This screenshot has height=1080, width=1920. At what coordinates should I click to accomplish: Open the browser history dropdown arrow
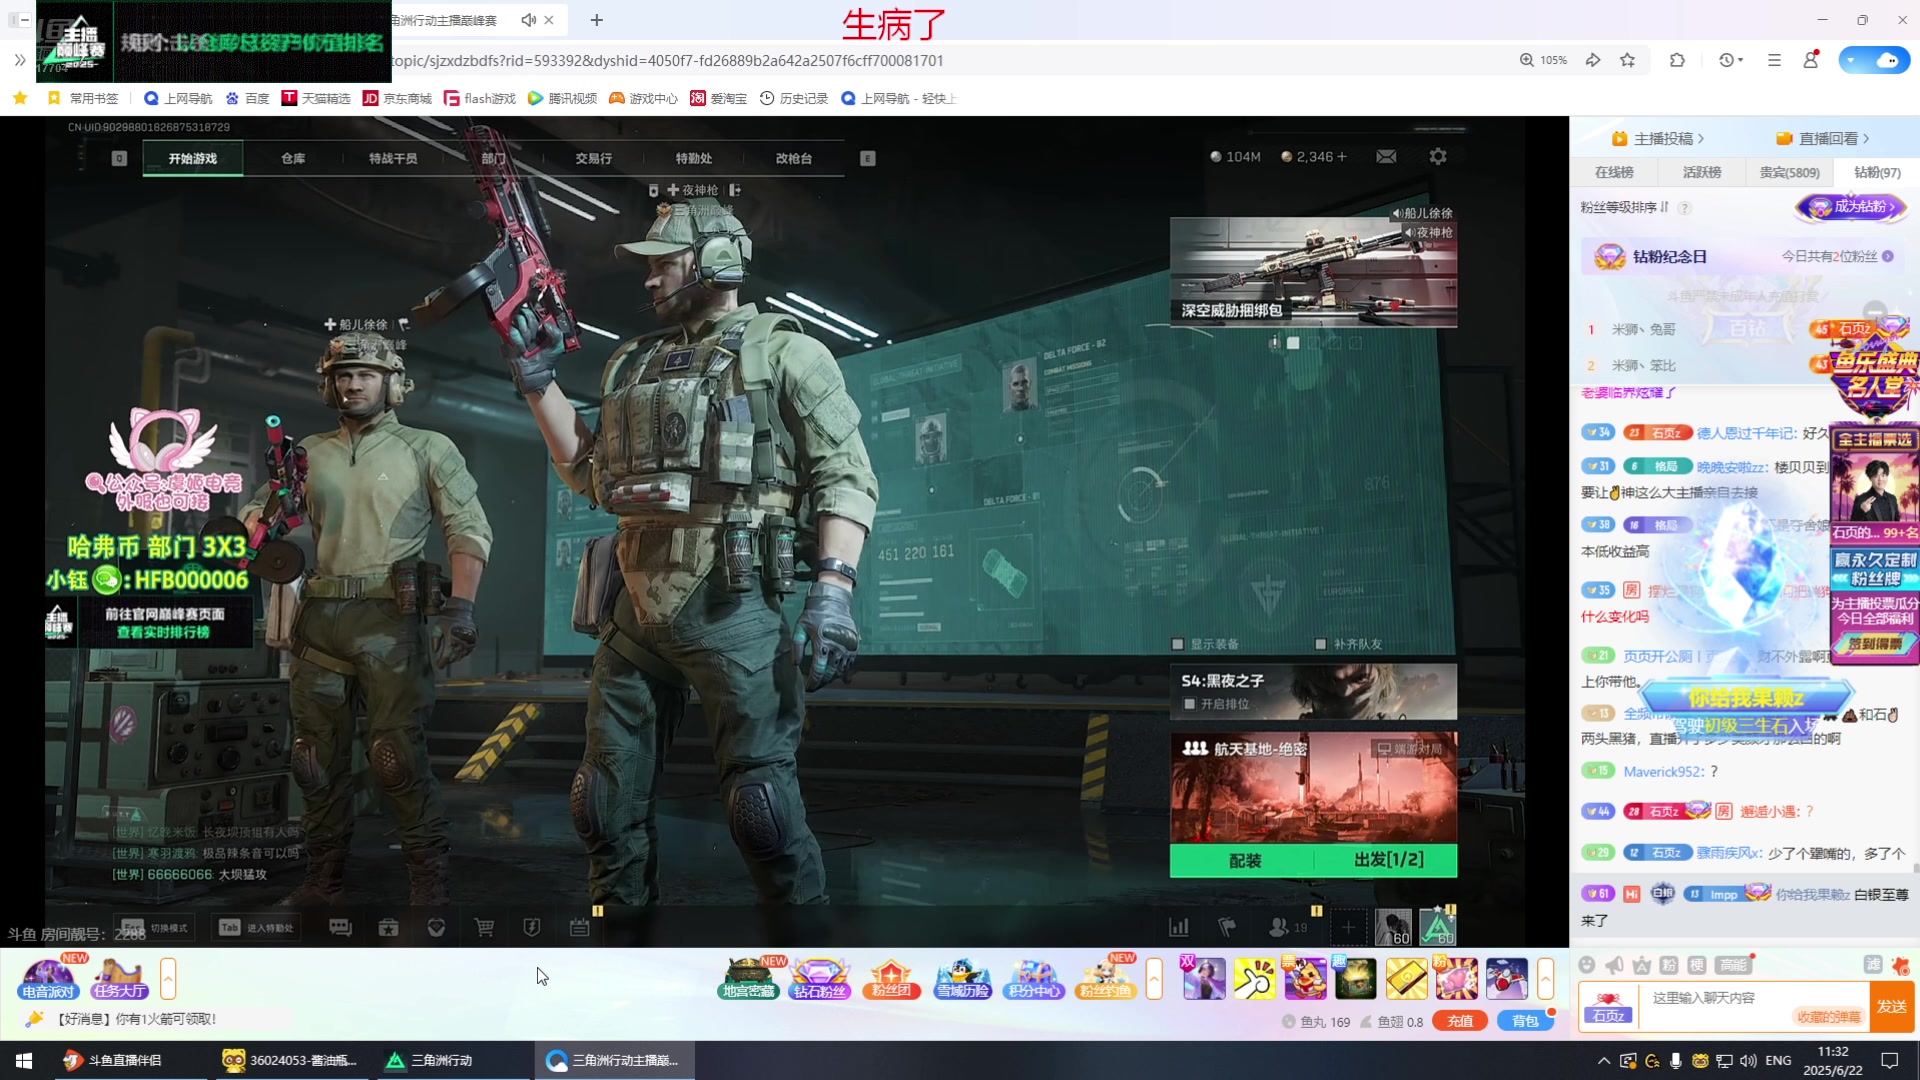point(1741,60)
